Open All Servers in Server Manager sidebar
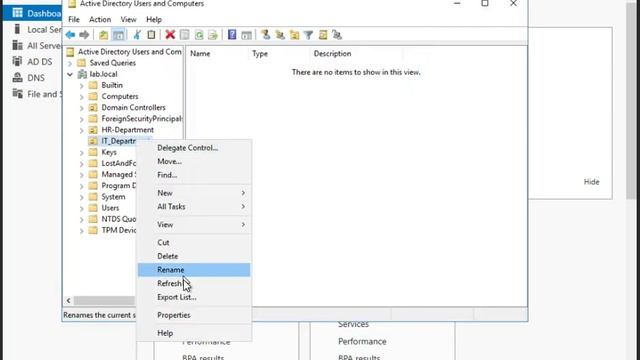The image size is (640, 360). [37, 45]
